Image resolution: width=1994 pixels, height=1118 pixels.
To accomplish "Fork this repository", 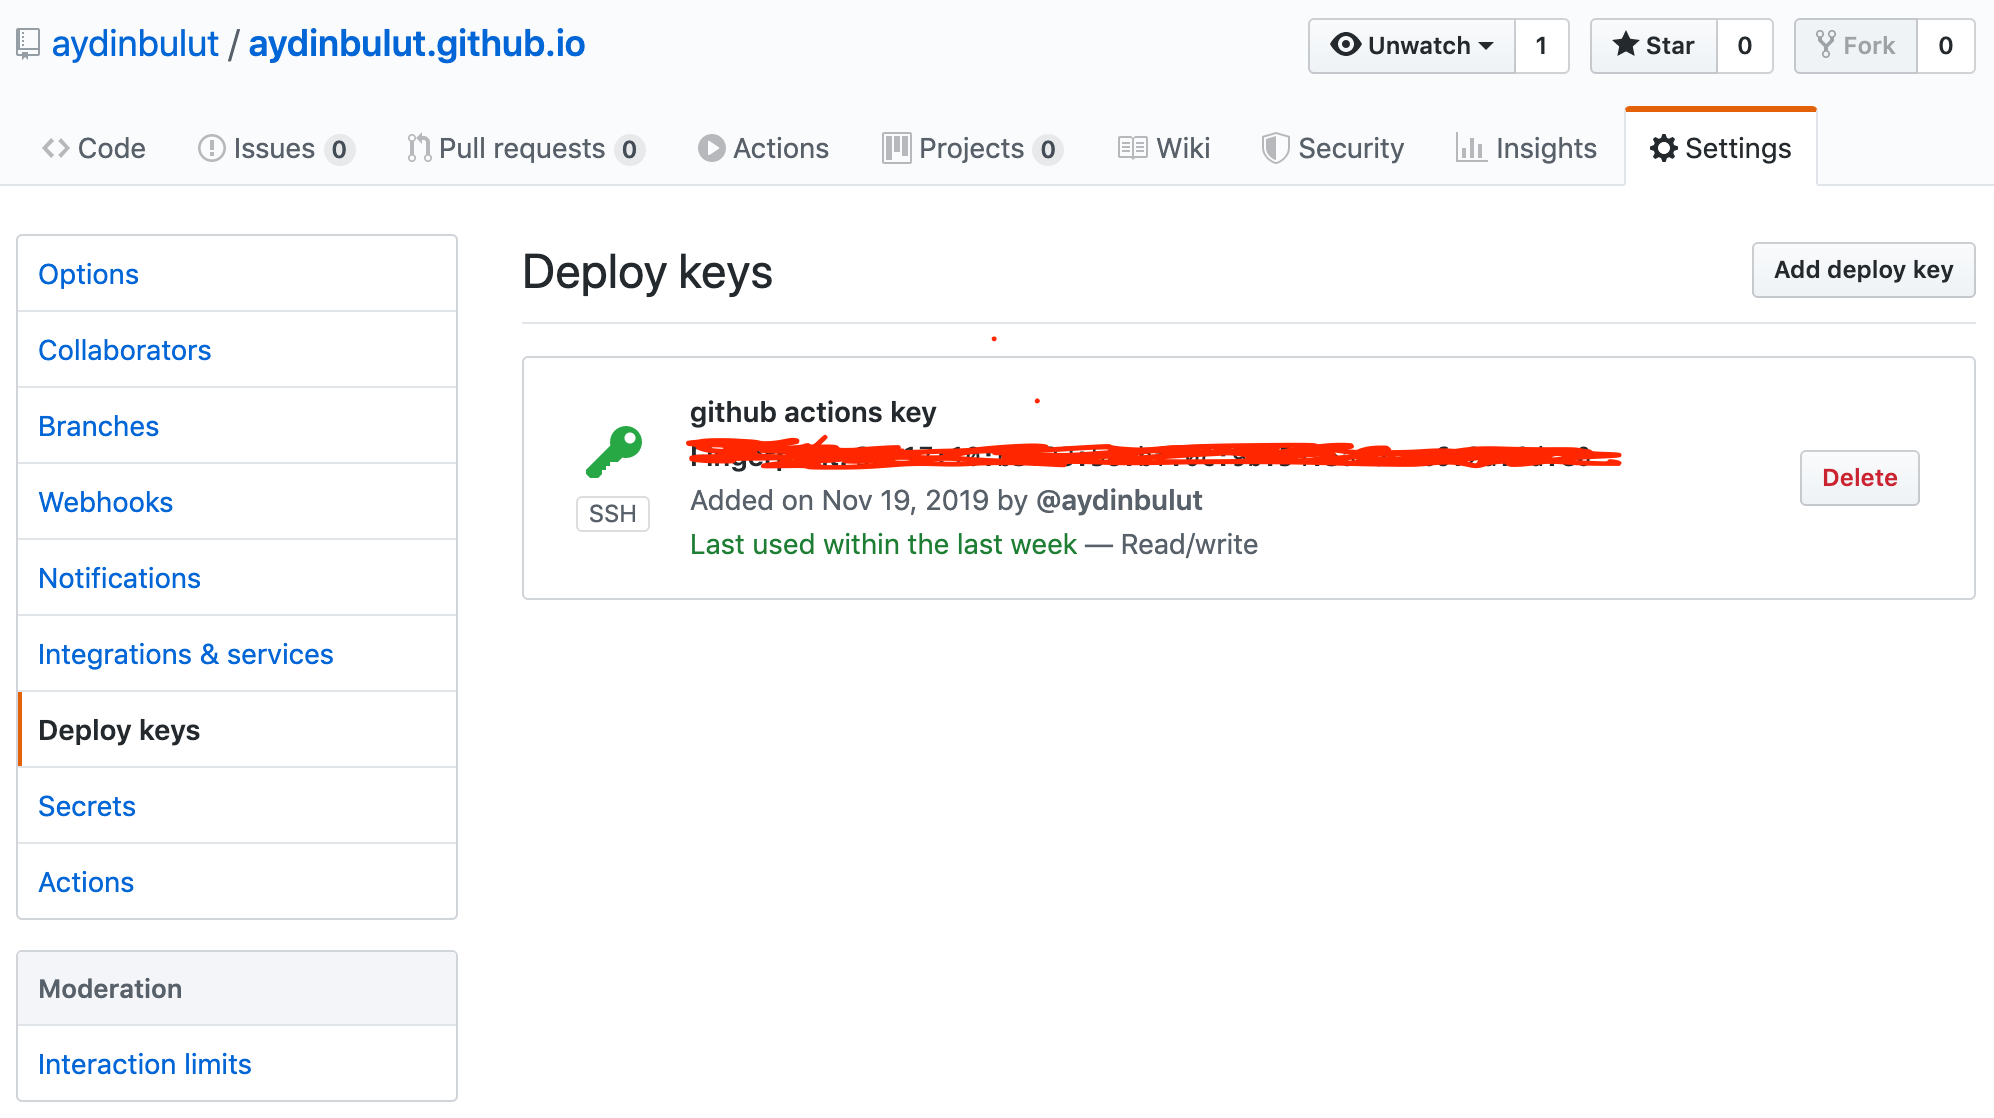I will click(1856, 46).
